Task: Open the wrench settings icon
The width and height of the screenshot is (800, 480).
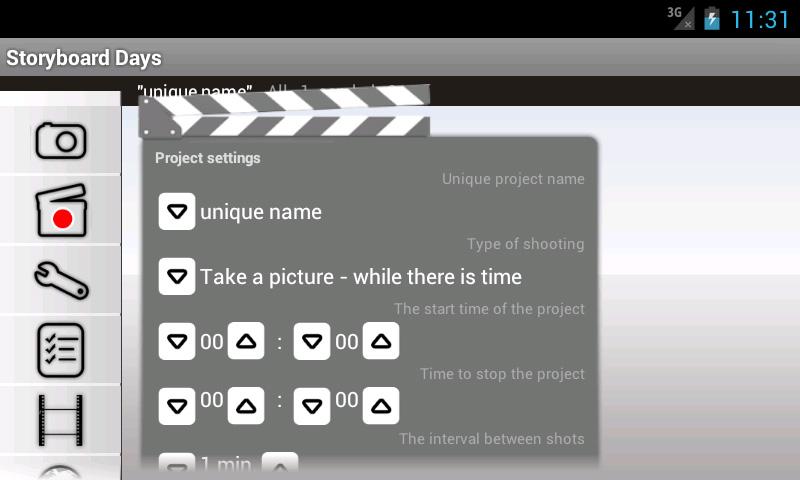Action: point(61,280)
